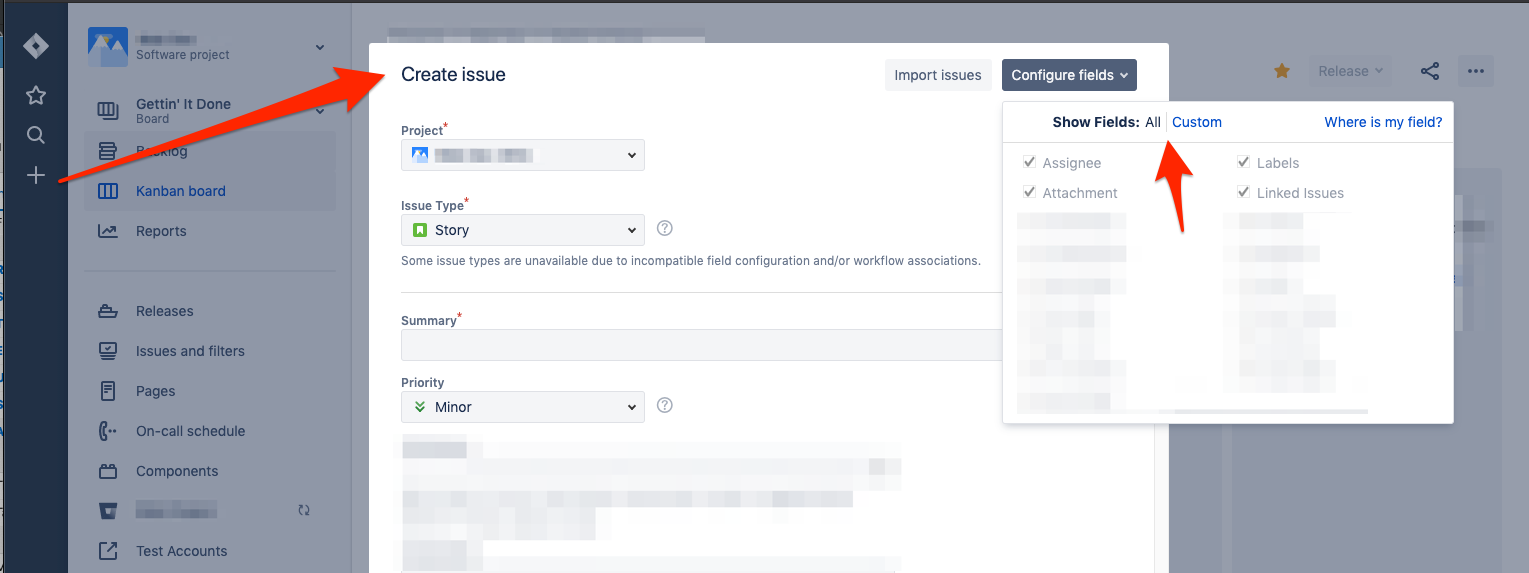Open the Project dropdown
The height and width of the screenshot is (573, 1529).
coord(523,155)
